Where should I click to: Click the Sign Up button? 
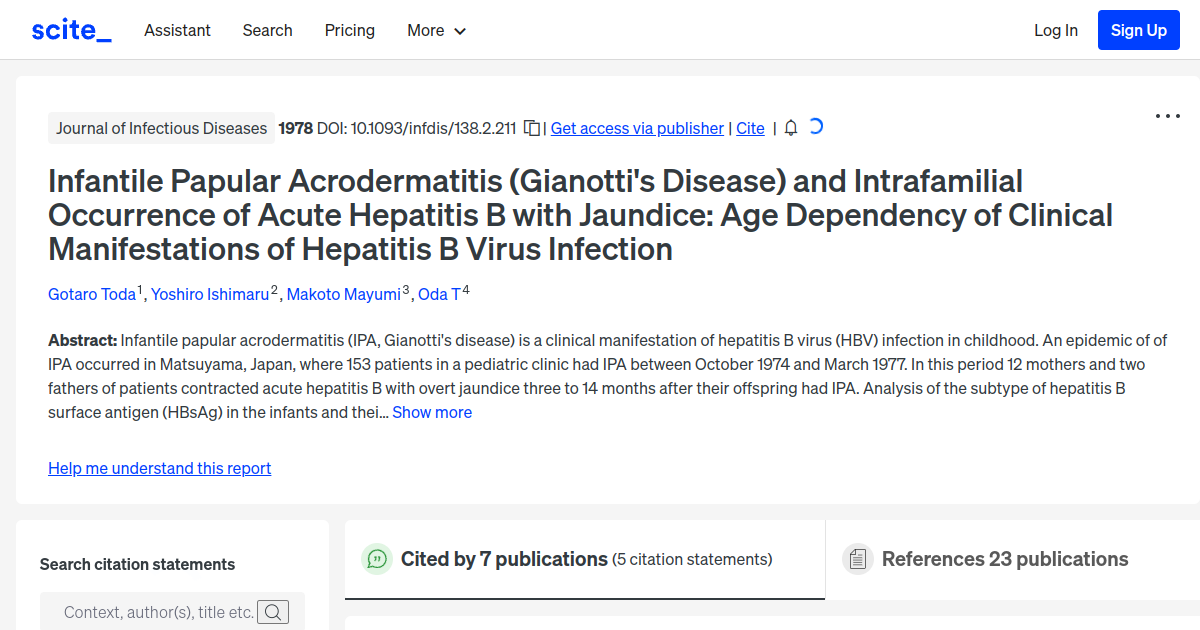(x=1138, y=30)
